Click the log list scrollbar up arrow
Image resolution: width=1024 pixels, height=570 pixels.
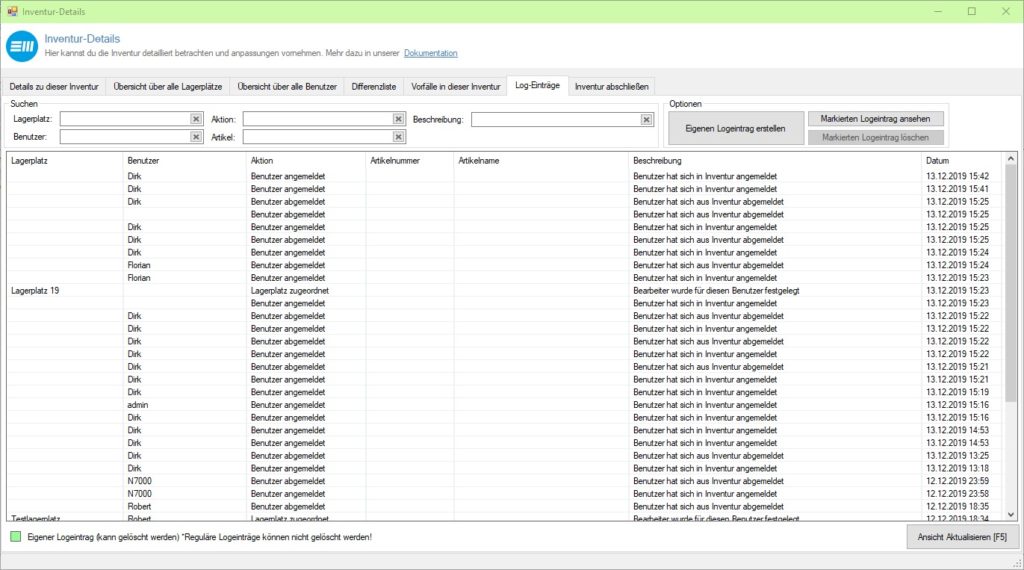pos(1010,159)
